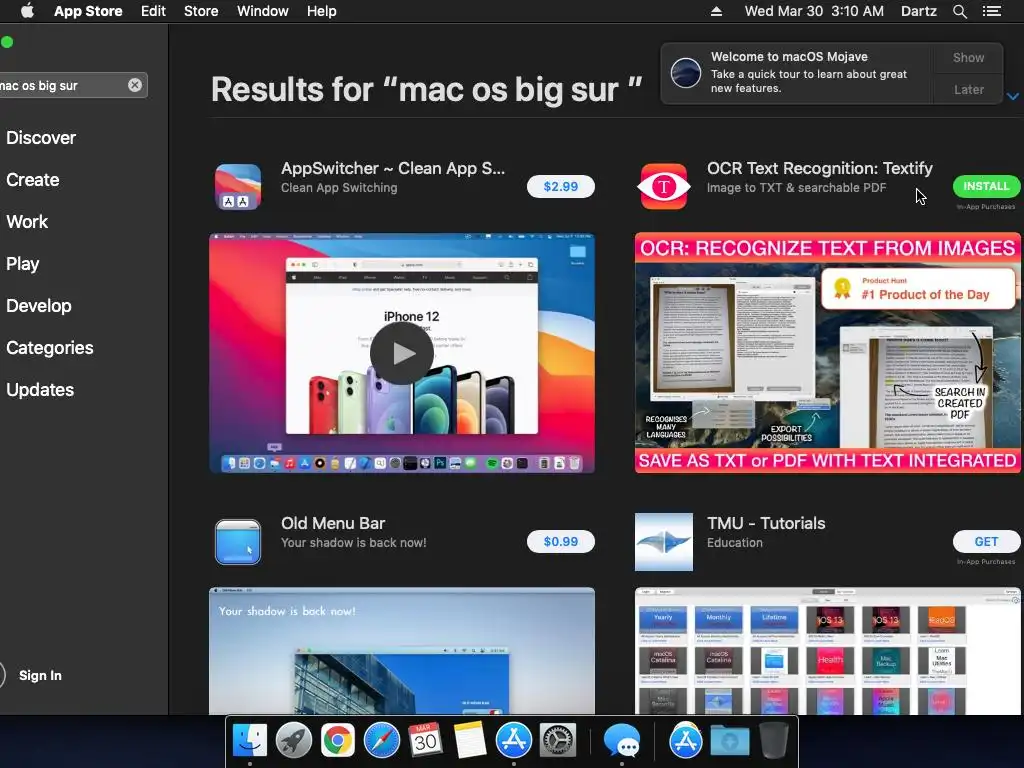Open the App Store menu
1024x768 pixels.
click(x=88, y=11)
